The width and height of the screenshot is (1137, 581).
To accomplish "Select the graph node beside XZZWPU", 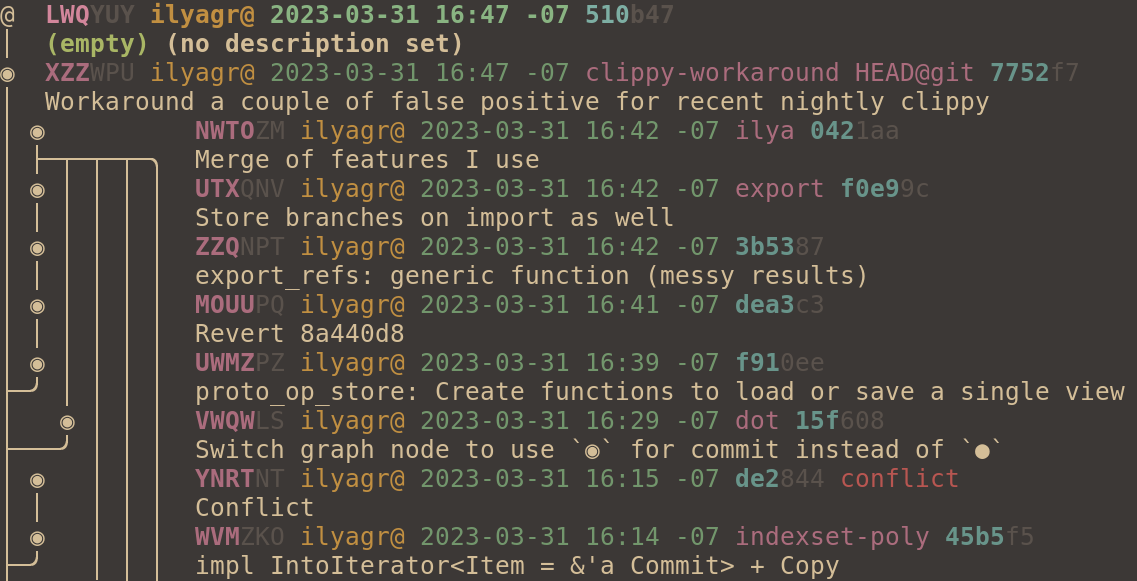I will tap(7, 73).
